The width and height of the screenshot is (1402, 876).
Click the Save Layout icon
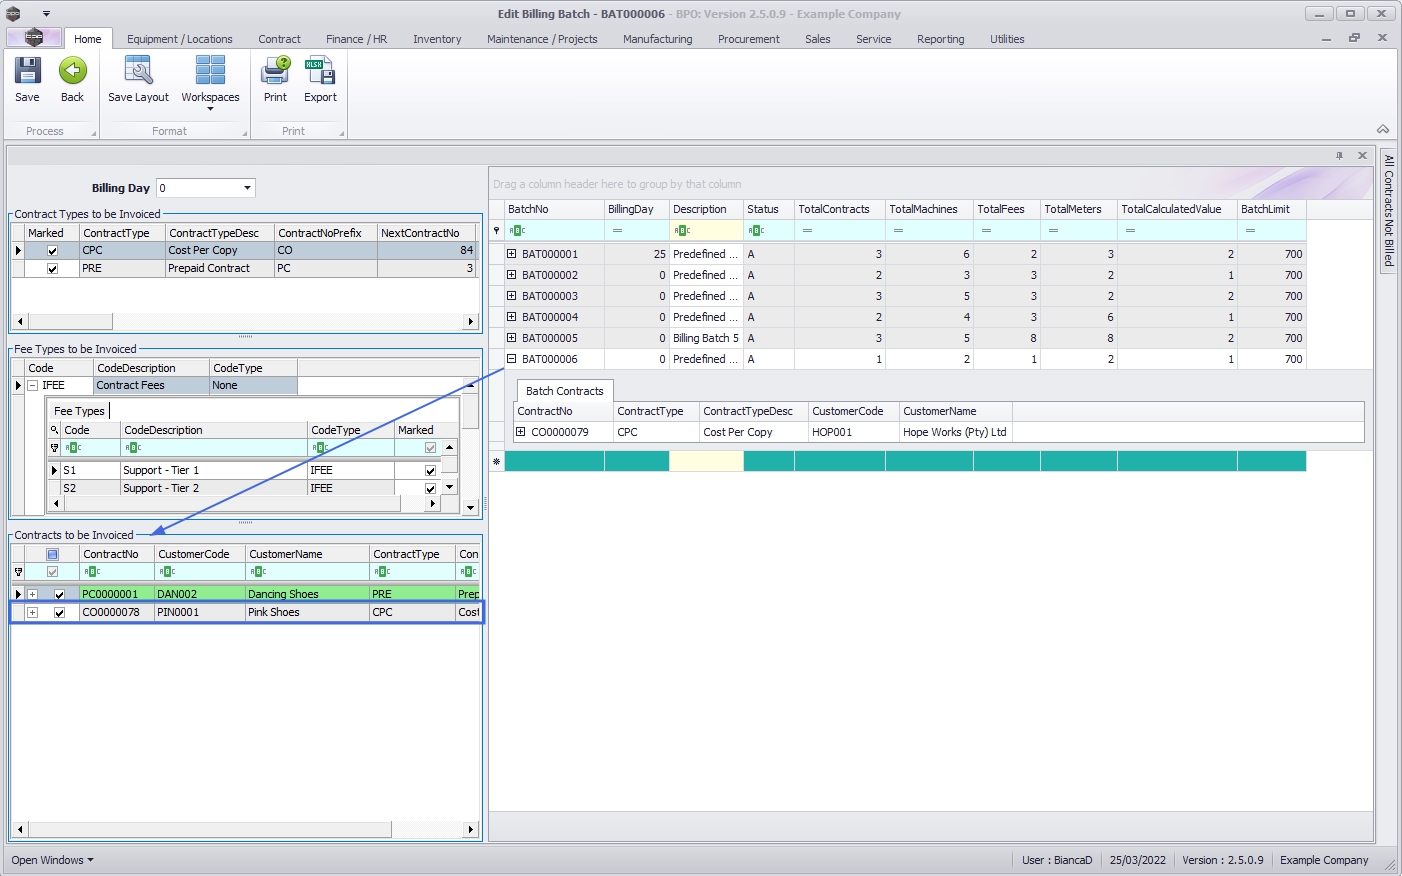tap(138, 72)
